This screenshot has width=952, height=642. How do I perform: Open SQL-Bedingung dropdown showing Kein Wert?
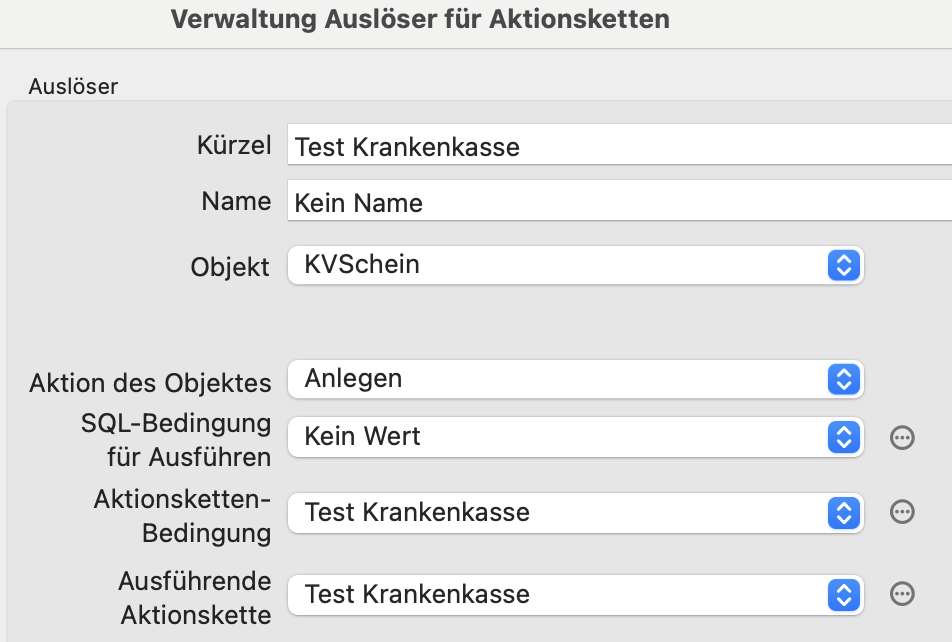coord(576,437)
